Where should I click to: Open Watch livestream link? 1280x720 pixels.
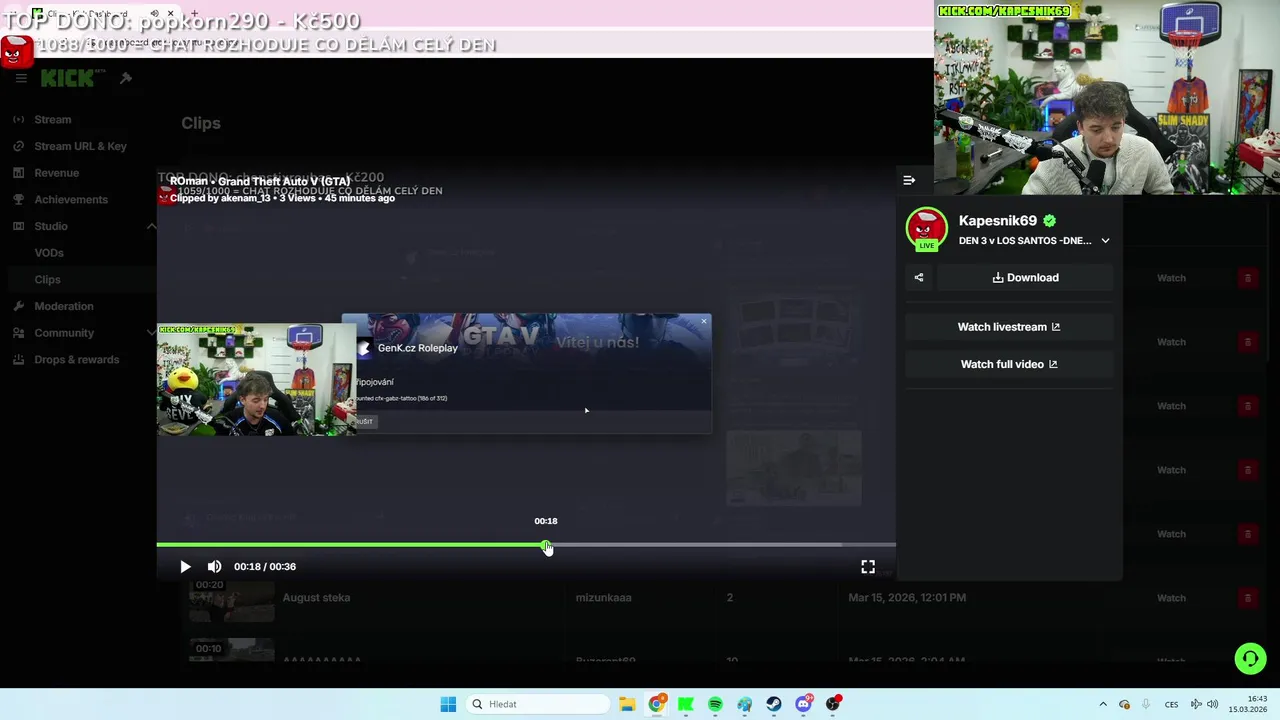[1009, 327]
